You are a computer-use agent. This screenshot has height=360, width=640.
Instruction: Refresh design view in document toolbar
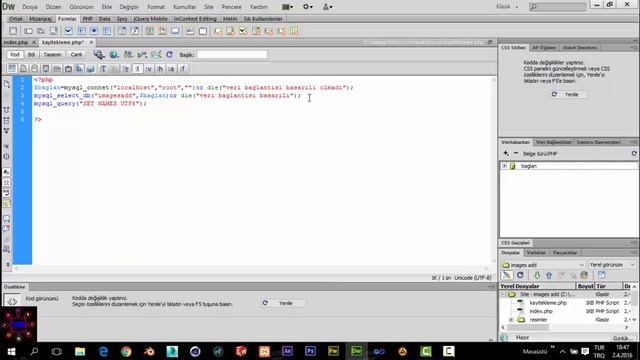169,55
